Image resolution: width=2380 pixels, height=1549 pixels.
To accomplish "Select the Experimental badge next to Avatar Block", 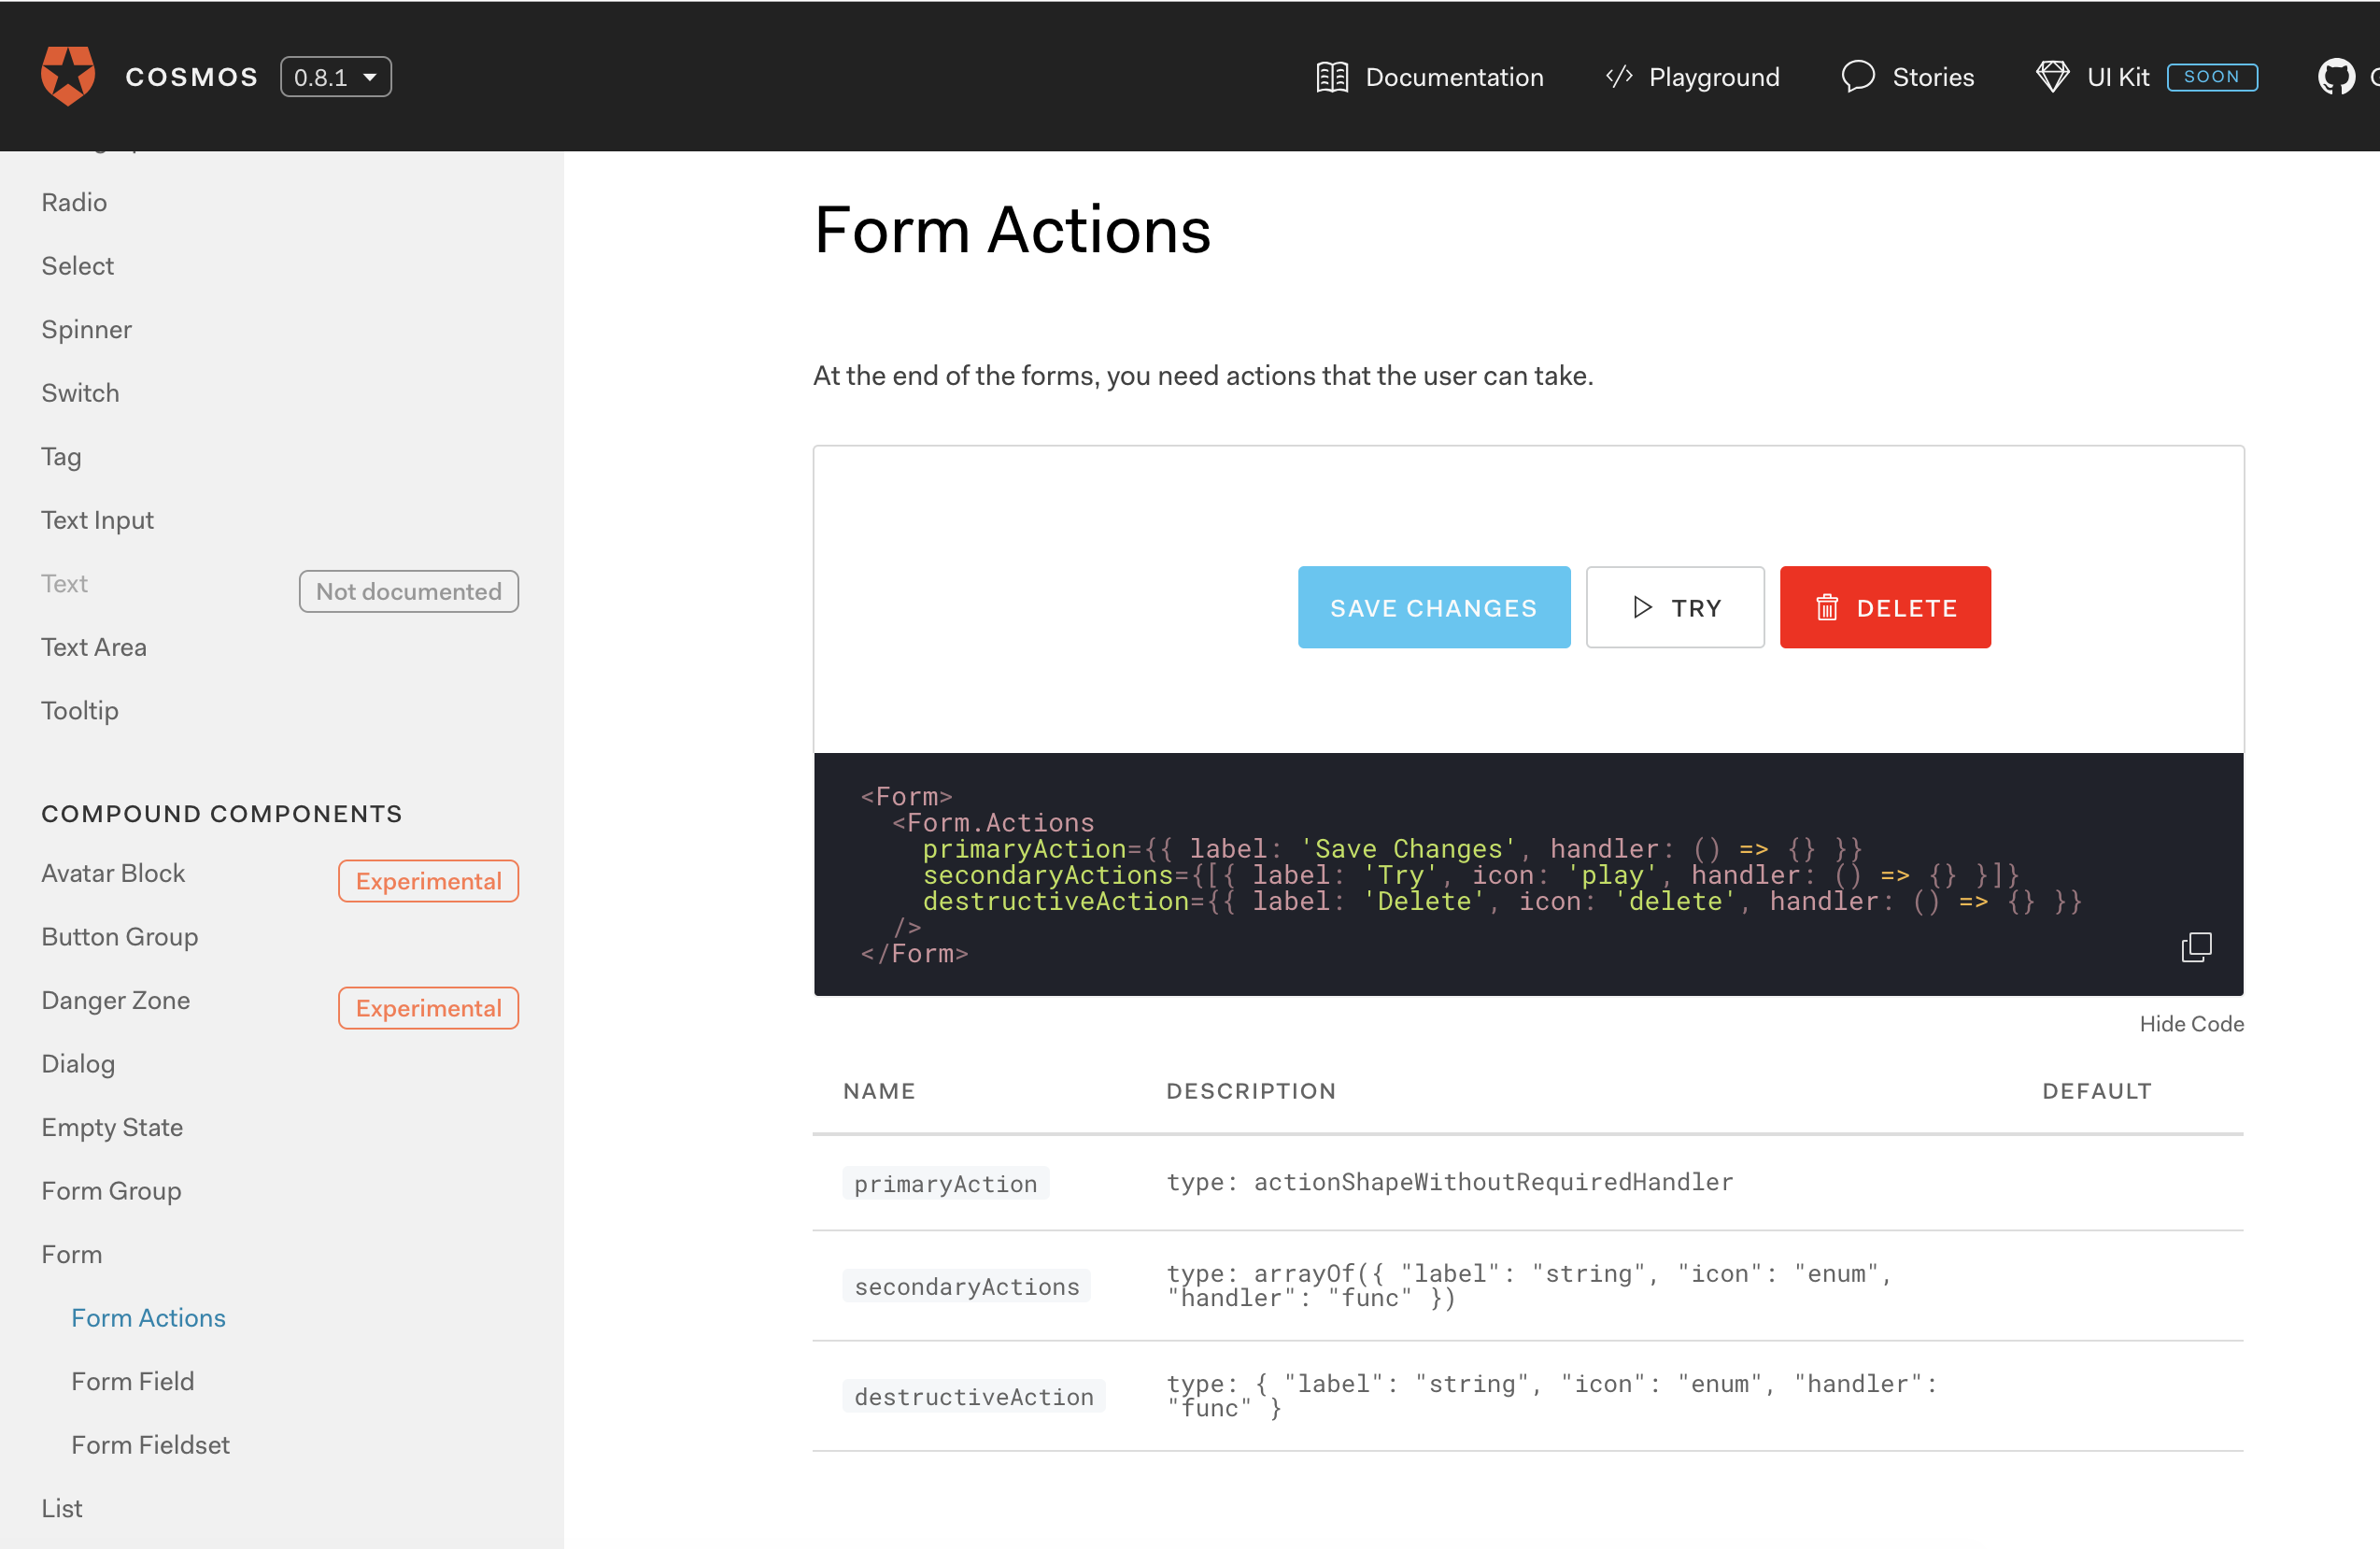I will click(x=428, y=880).
